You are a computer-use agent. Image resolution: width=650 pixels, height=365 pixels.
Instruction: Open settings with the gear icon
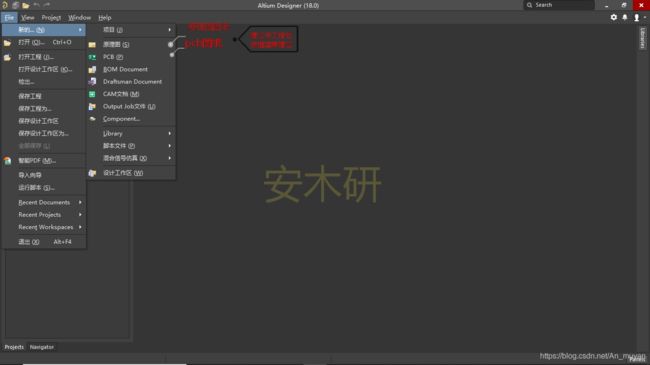click(614, 17)
